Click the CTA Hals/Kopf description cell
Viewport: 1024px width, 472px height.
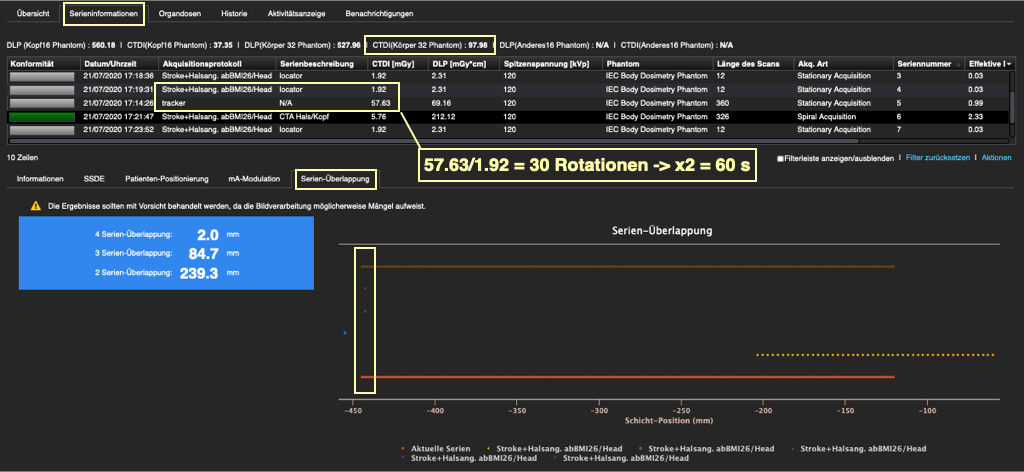pyautogui.click(x=302, y=117)
